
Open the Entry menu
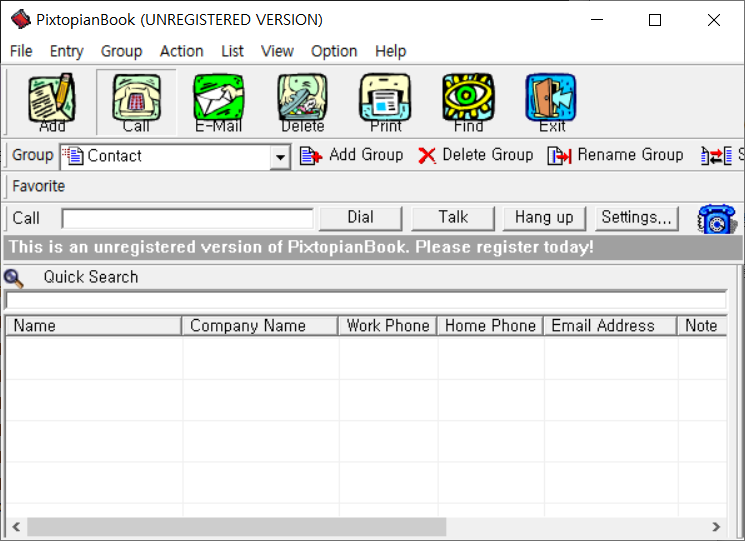(x=67, y=51)
